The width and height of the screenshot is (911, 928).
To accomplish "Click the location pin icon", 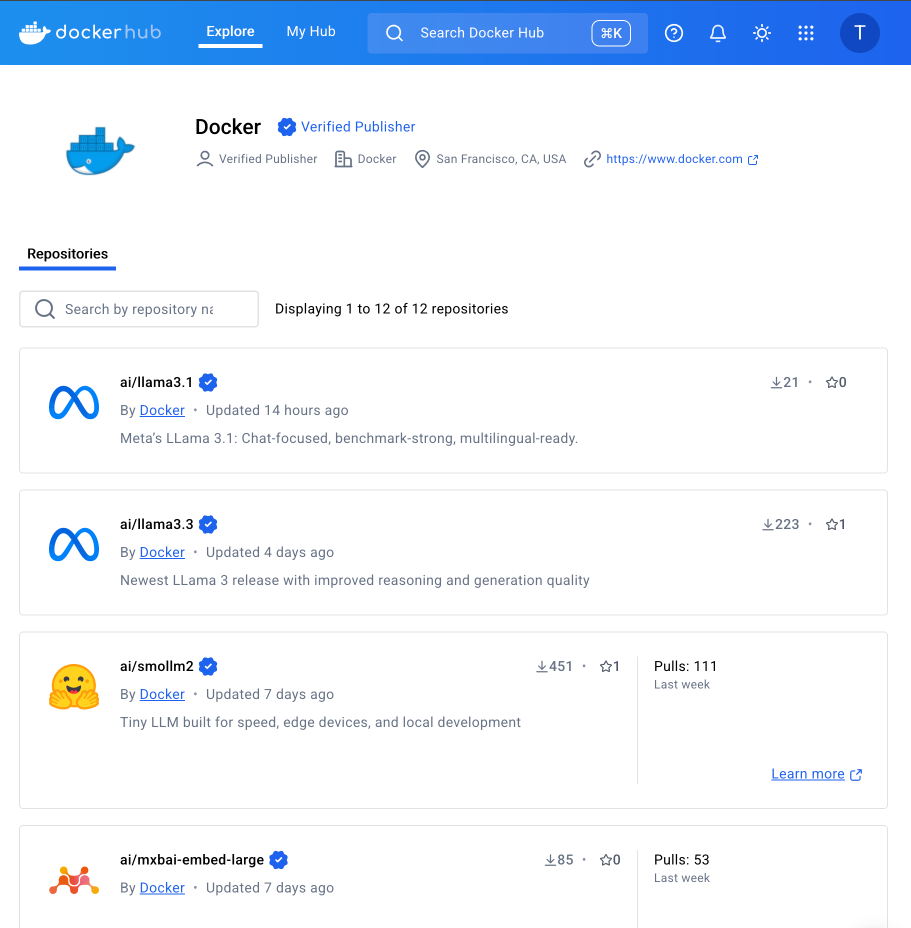I will [422, 159].
